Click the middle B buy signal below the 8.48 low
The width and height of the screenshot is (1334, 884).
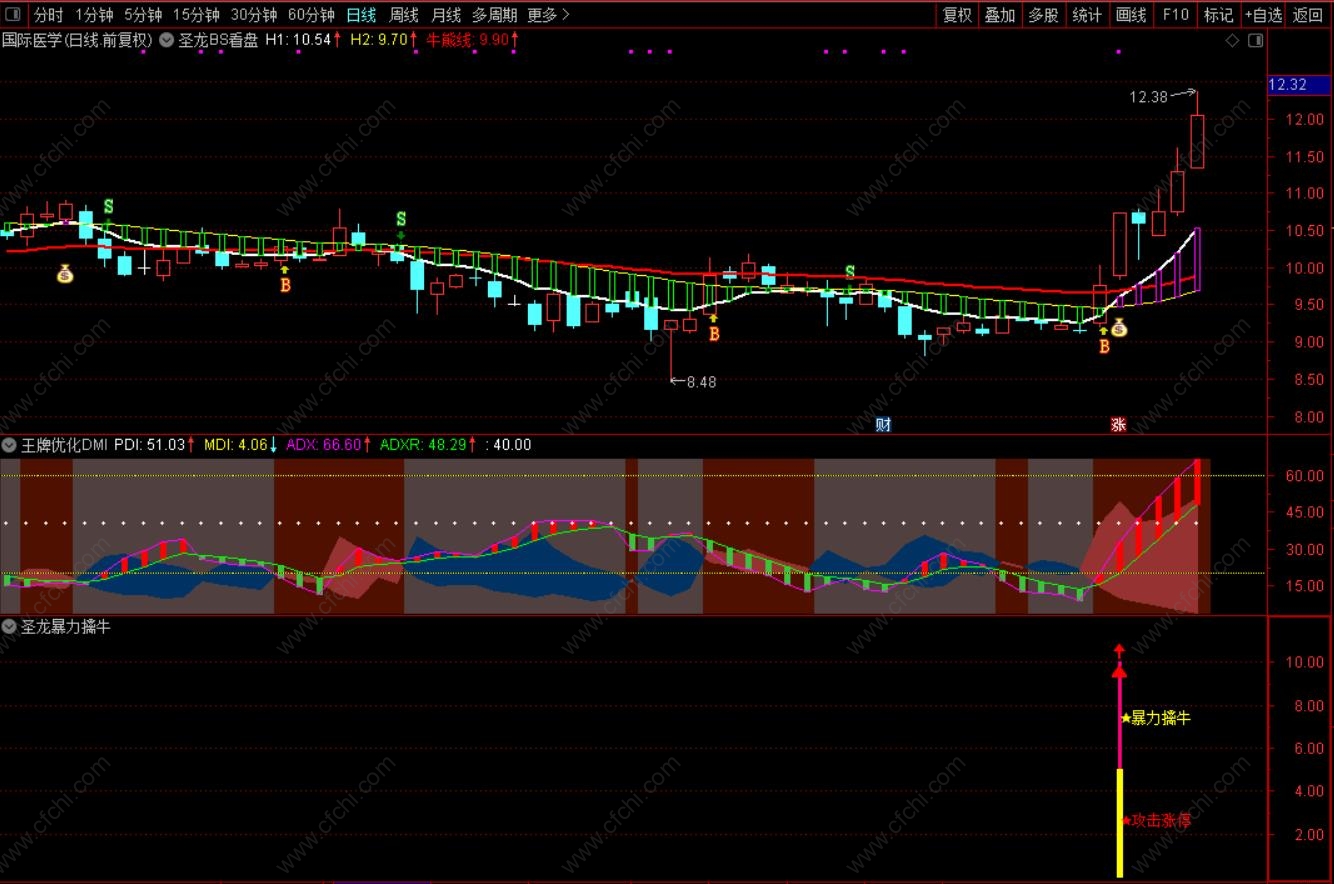coord(714,334)
